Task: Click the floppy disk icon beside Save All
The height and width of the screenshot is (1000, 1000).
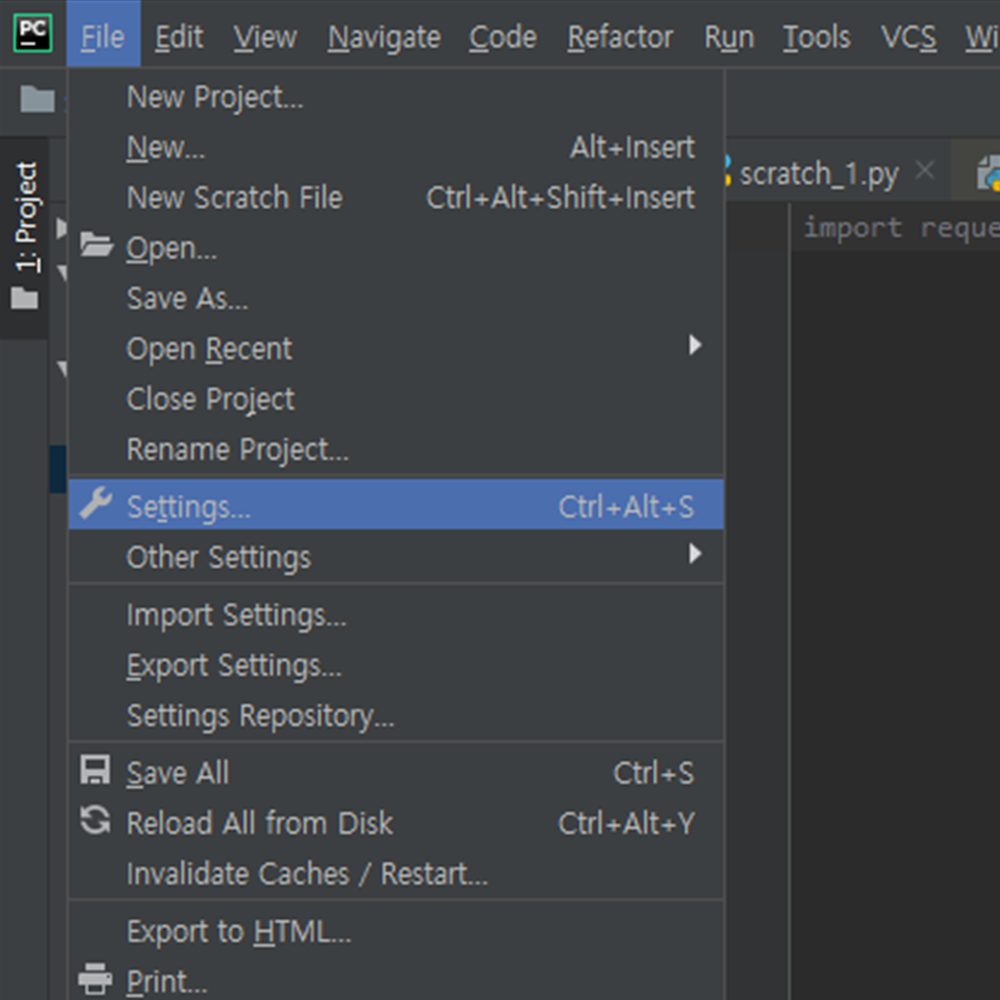Action: pyautogui.click(x=95, y=770)
